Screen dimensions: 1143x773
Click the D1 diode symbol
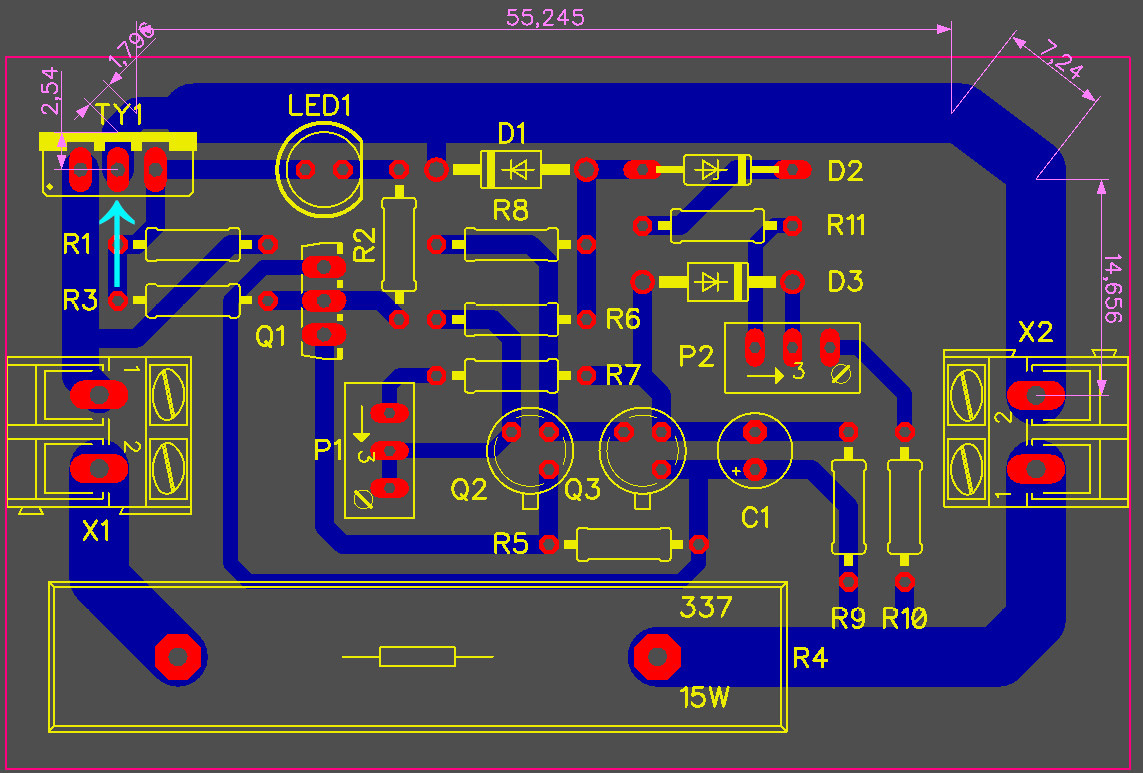click(511, 169)
